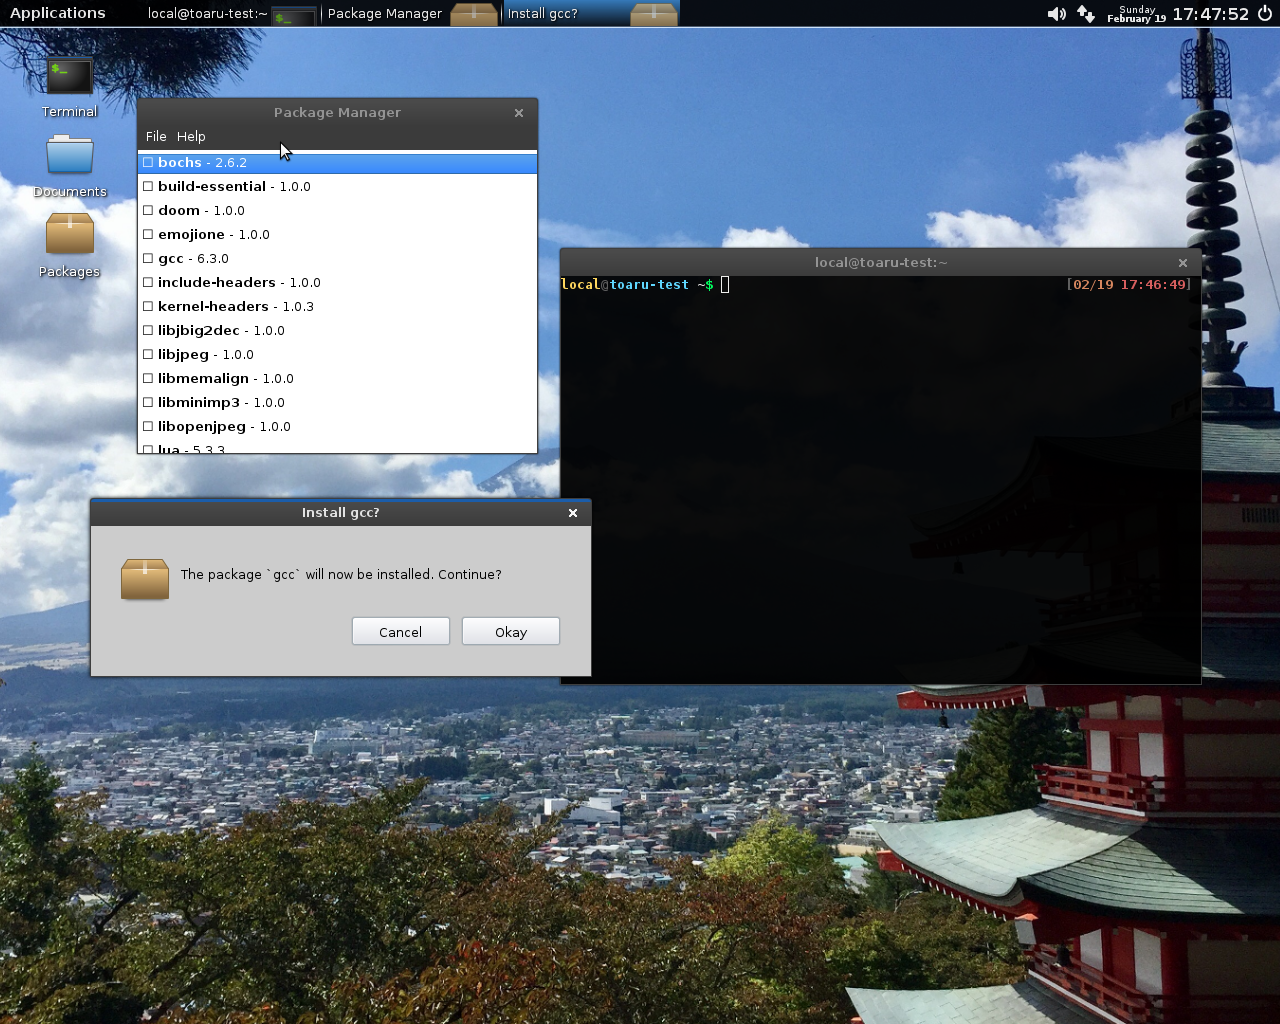Viewport: 1280px width, 1024px height.
Task: Open the File menu in Package Manager
Action: [156, 137]
